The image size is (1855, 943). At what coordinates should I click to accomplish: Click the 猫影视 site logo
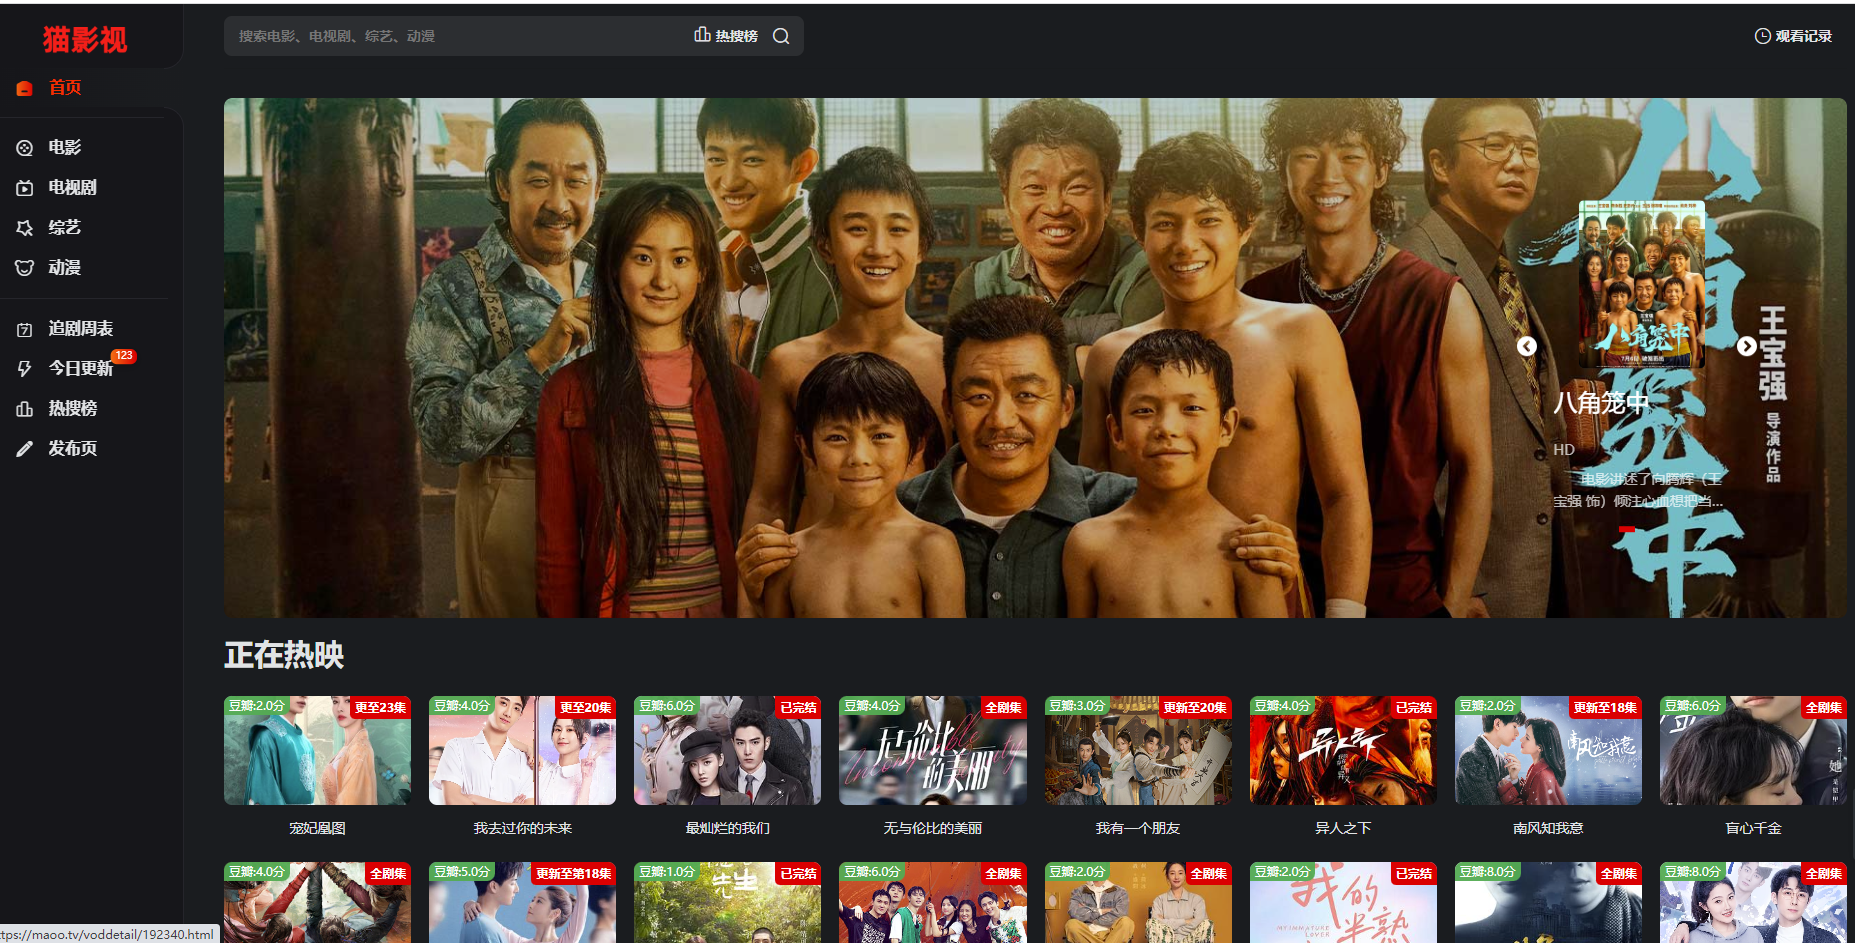(x=85, y=40)
